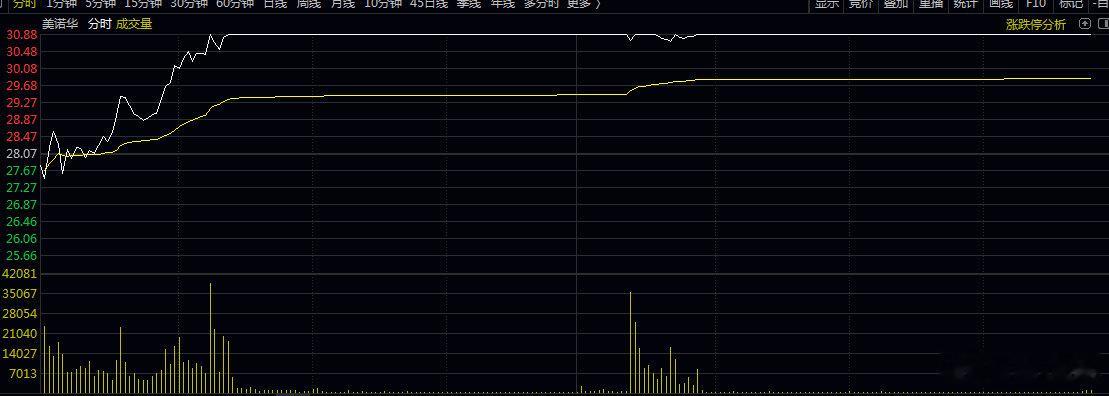Click the 标记 mark button
The height and width of the screenshot is (396, 1109).
tap(1071, 4)
